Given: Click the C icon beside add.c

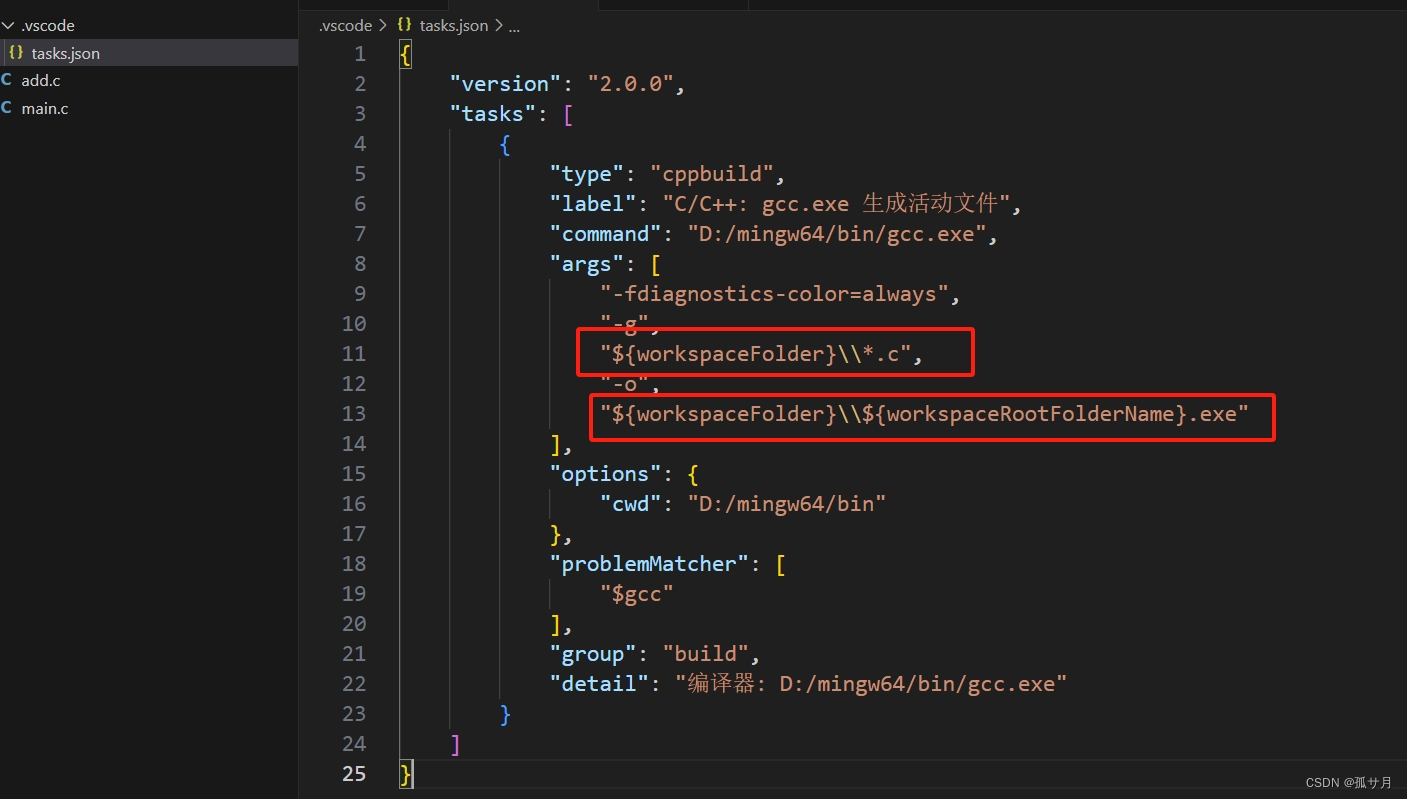Looking at the screenshot, I should tap(7, 80).
